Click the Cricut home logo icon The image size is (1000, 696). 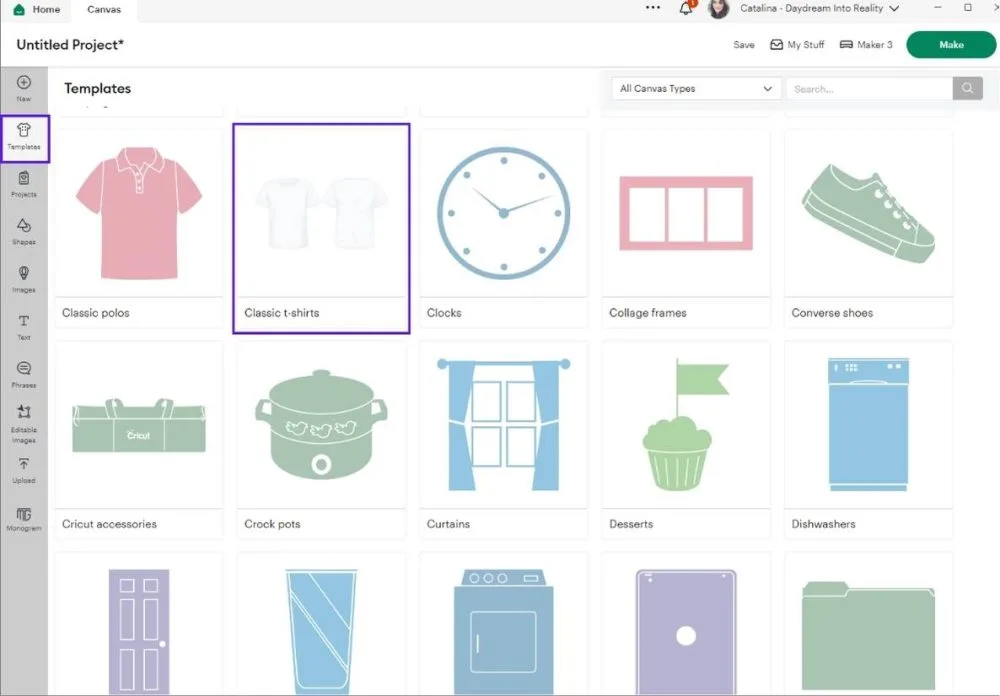click(19, 10)
